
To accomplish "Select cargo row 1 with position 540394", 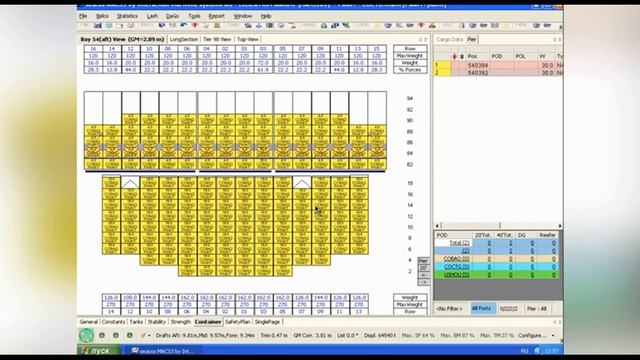I will [498, 65].
